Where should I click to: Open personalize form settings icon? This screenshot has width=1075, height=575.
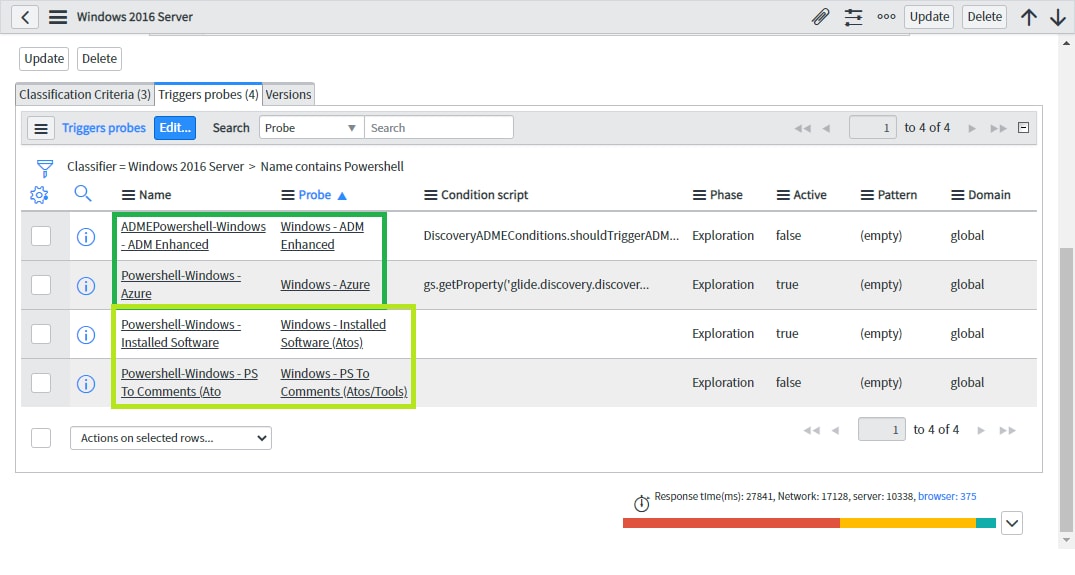tap(854, 17)
